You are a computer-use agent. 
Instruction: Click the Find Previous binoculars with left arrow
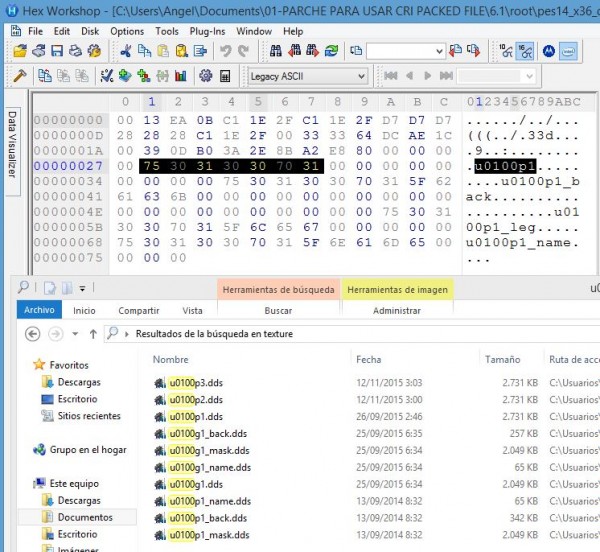pos(294,50)
